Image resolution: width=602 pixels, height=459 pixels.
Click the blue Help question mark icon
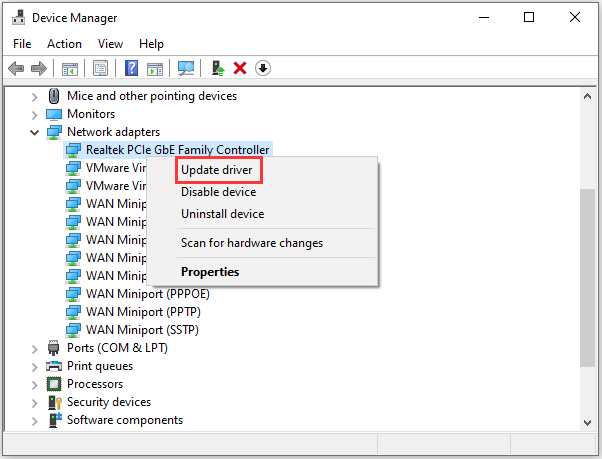point(131,69)
